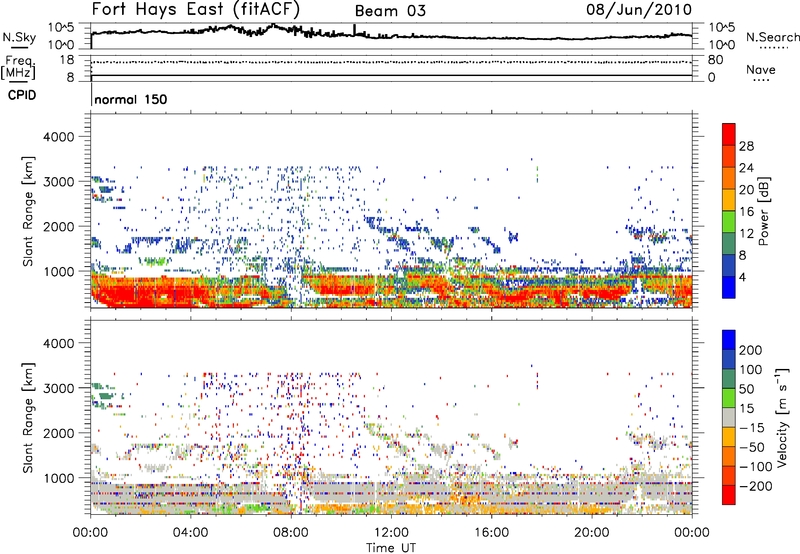Click the 'Velocity [m s-1]' colorbar label
Viewport: 800px width, 554px height.
click(782, 417)
